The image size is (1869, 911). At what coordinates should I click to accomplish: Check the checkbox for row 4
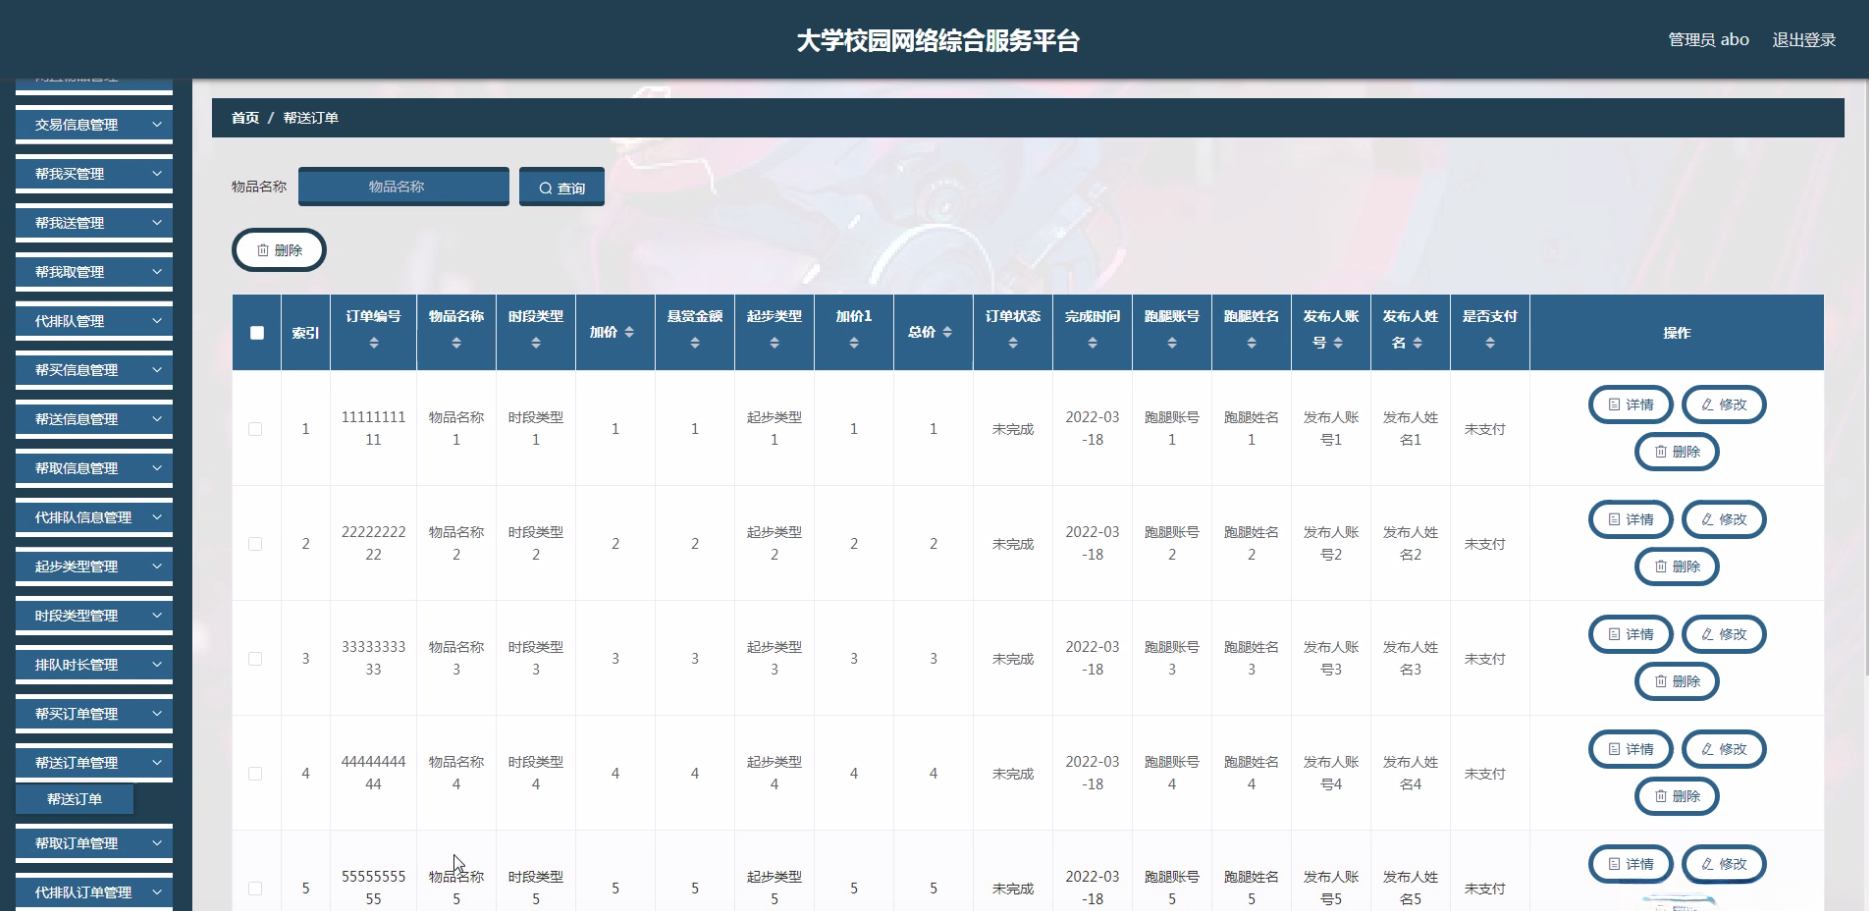(256, 773)
